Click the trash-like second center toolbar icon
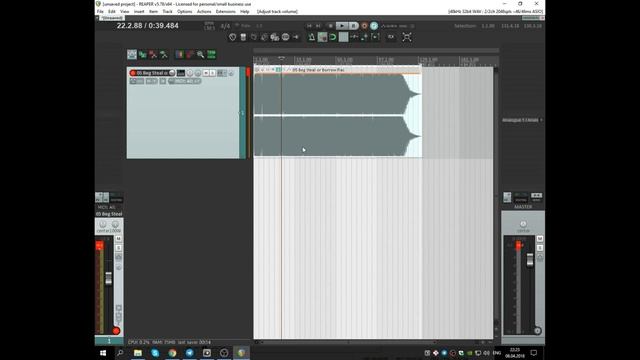 tap(243, 37)
